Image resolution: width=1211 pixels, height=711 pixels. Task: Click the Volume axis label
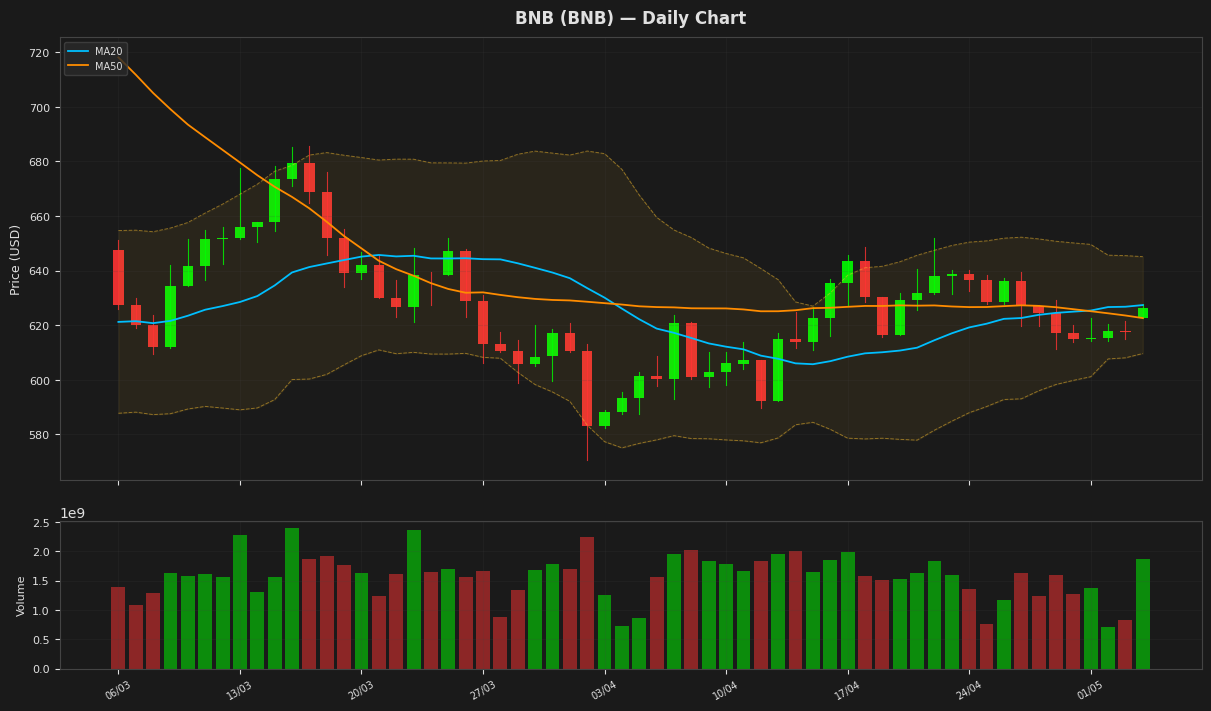pos(21,595)
